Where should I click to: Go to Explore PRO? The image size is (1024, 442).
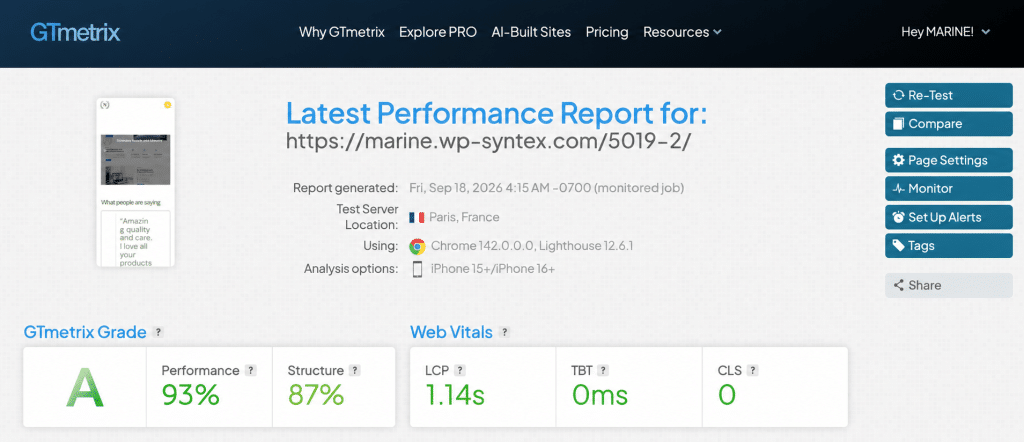[438, 32]
